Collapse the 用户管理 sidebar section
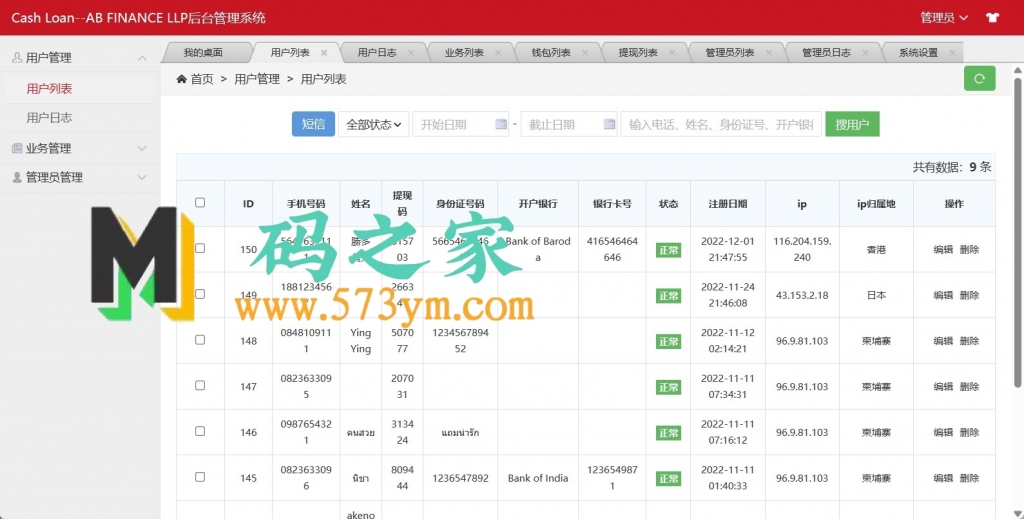Screen dimensions: 1024x519 tap(142, 58)
